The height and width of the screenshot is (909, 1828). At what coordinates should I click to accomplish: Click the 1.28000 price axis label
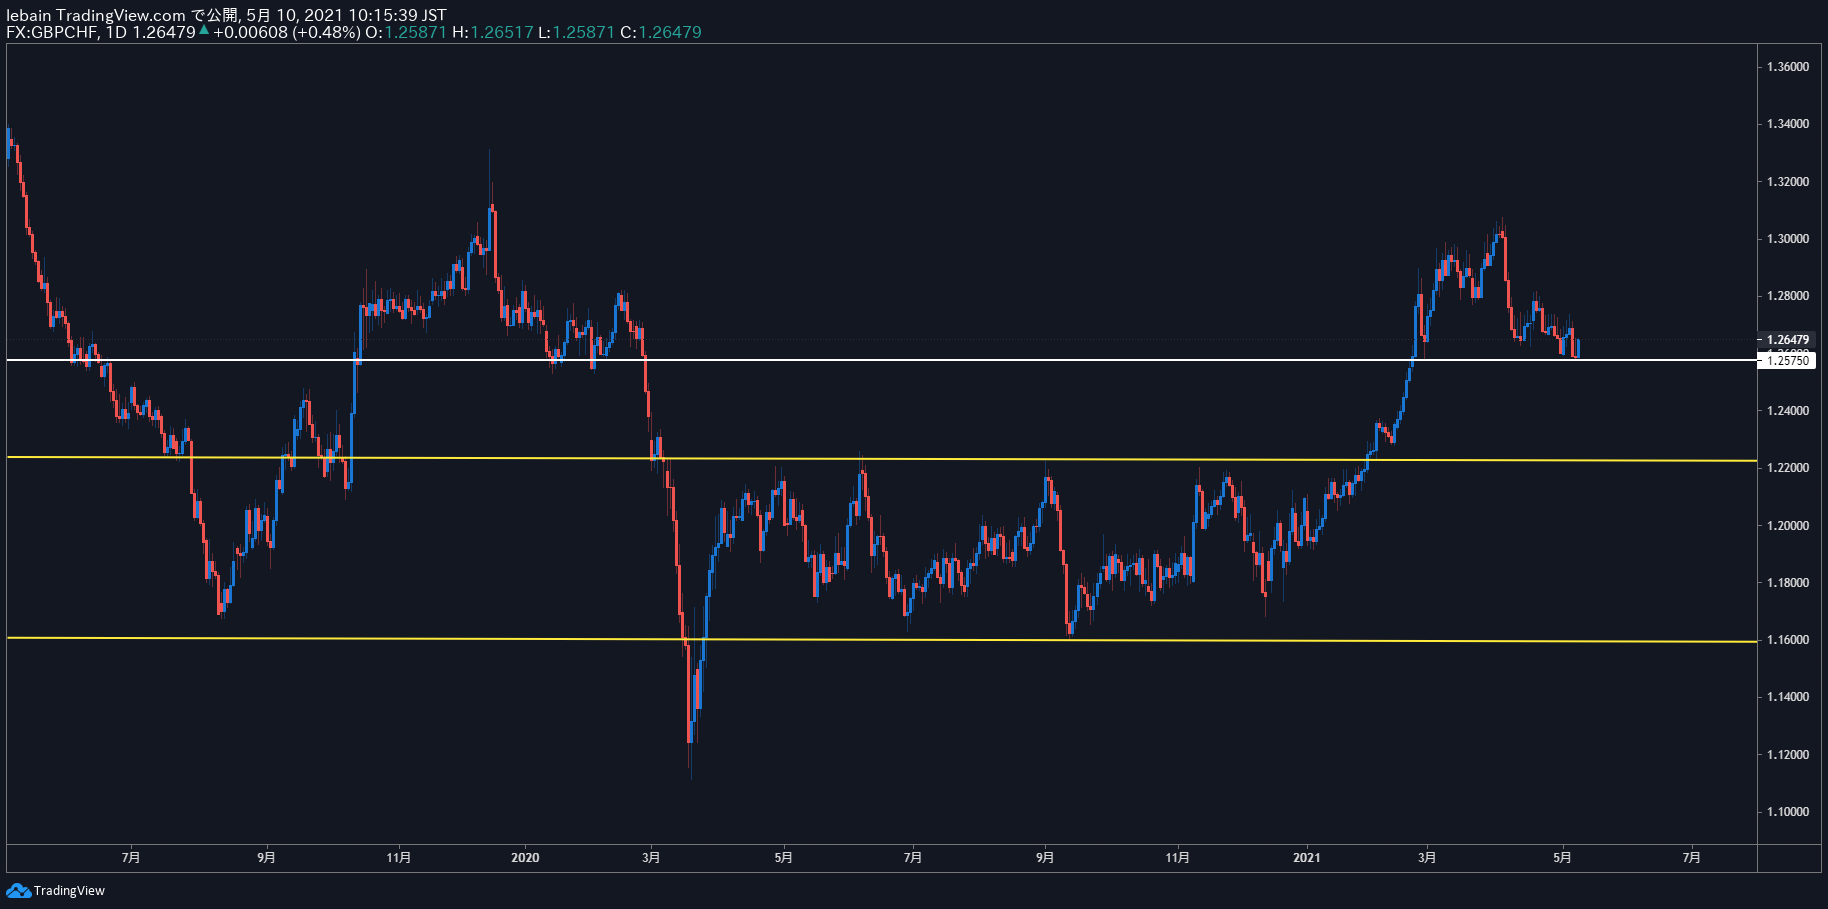[x=1787, y=296]
